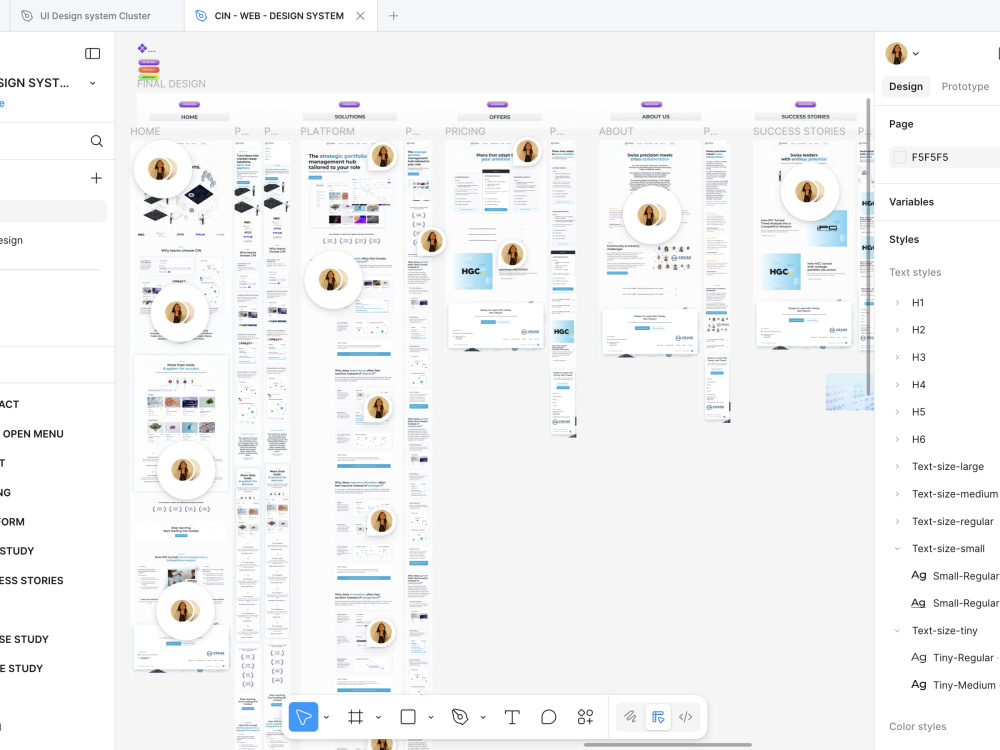Select the Frame tool
Viewport: 1000px width, 750px height.
[x=355, y=717]
